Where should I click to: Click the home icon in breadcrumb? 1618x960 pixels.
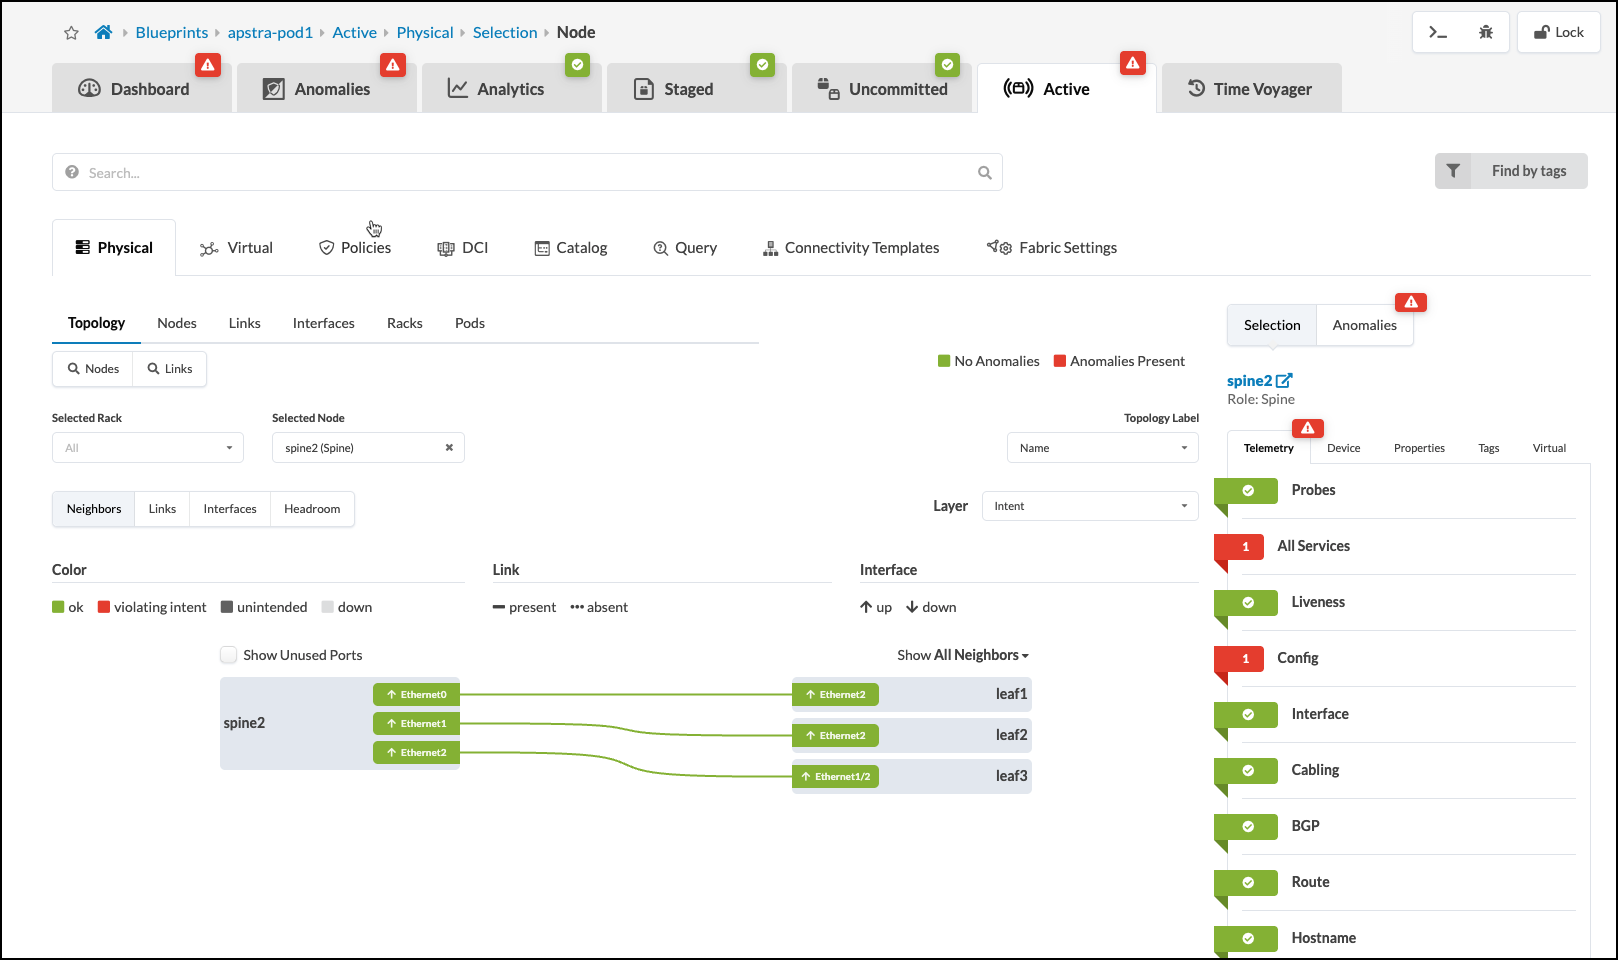coord(103,32)
